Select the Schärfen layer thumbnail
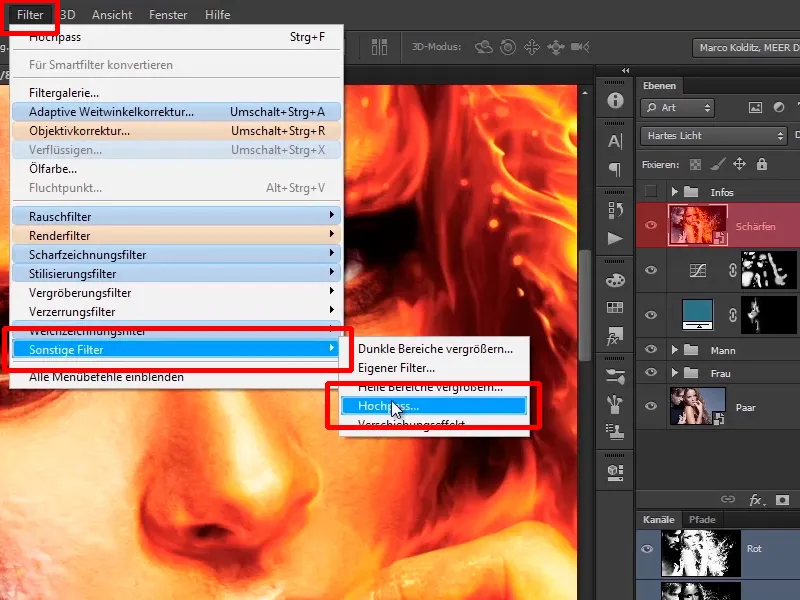Screen dimensions: 800x600 697,225
